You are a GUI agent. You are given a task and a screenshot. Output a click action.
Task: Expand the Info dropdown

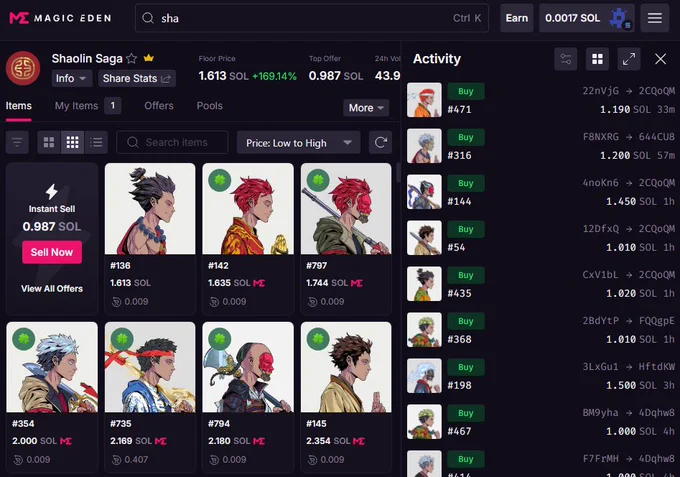pos(72,78)
